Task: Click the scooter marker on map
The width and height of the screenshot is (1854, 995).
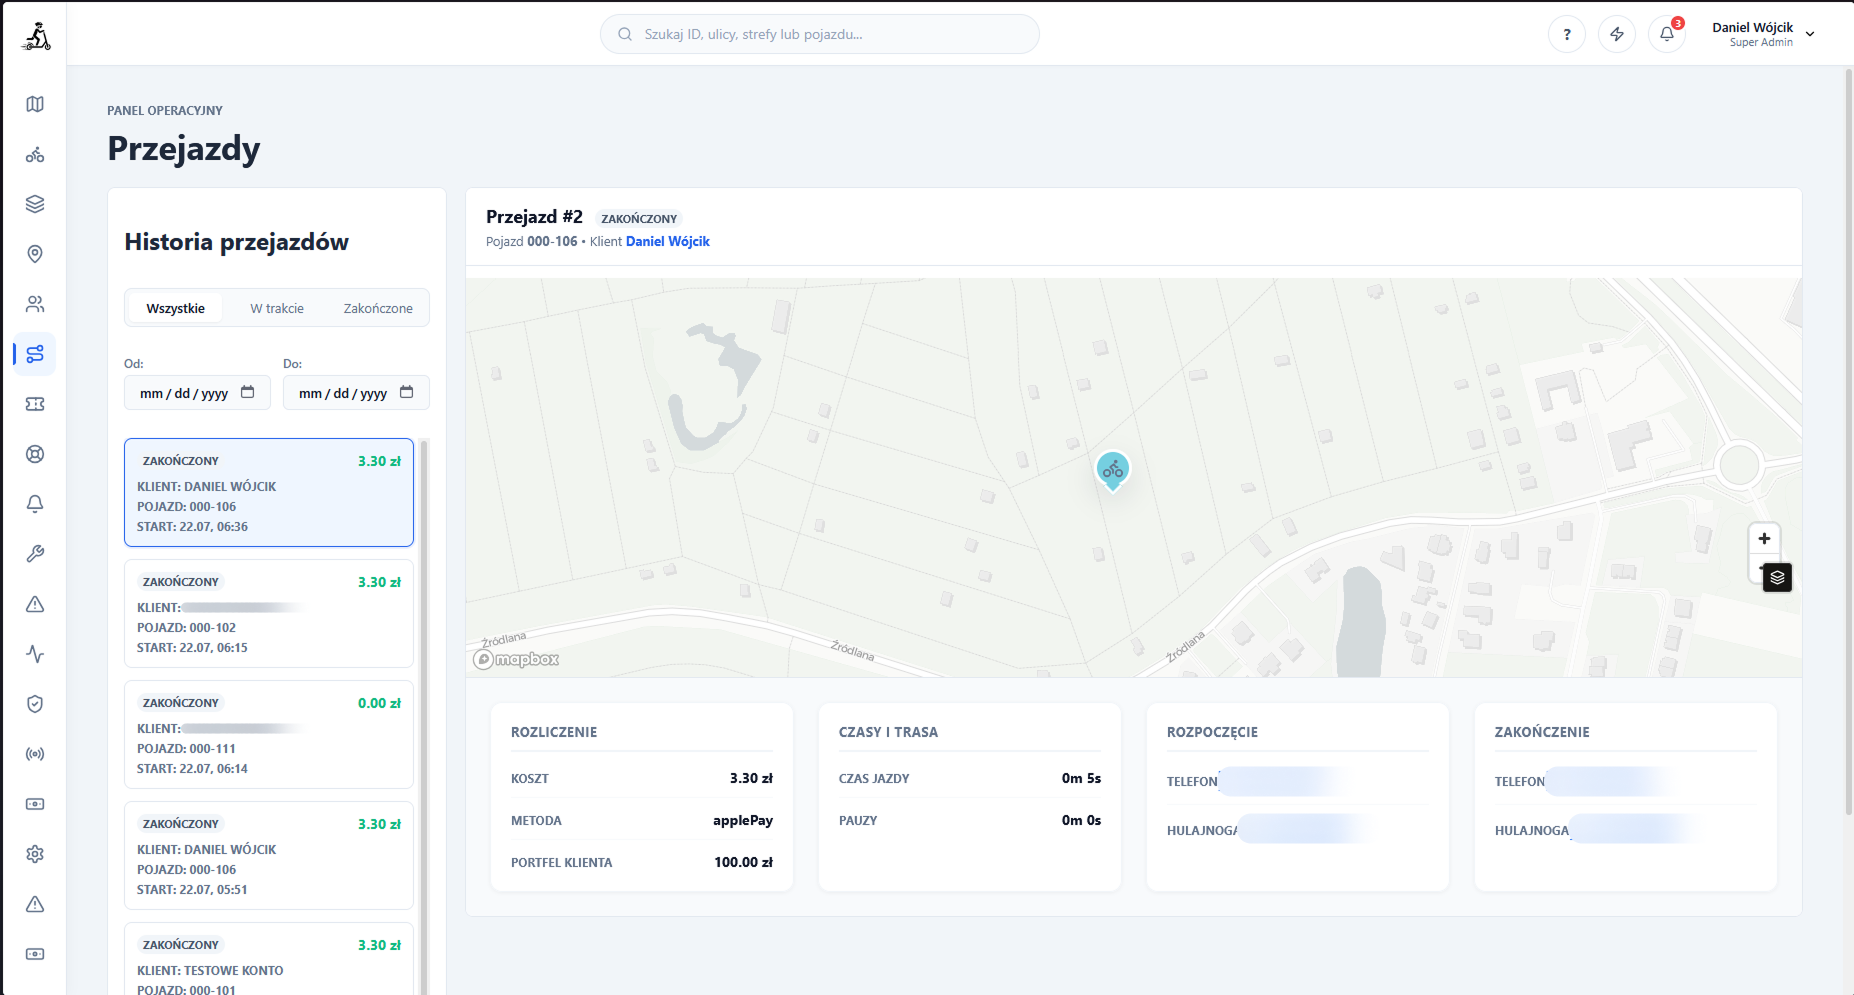Action: (1113, 470)
